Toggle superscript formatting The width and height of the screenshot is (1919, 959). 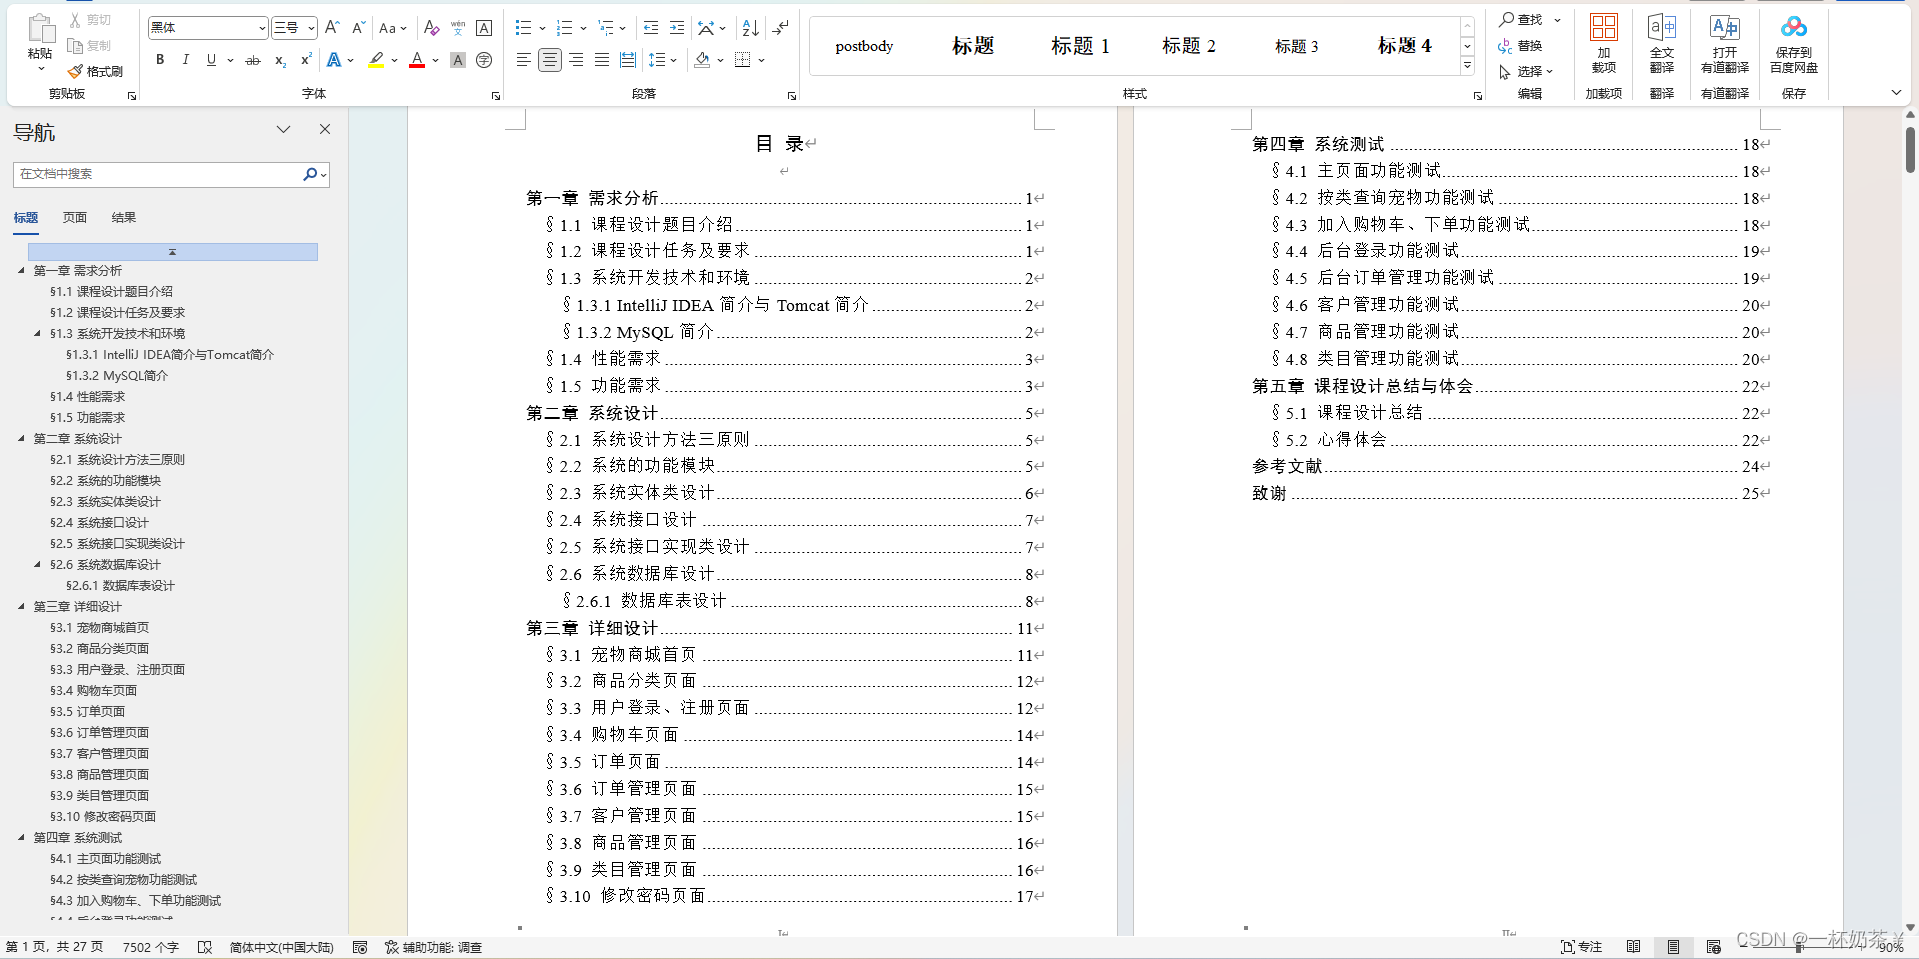tap(306, 60)
